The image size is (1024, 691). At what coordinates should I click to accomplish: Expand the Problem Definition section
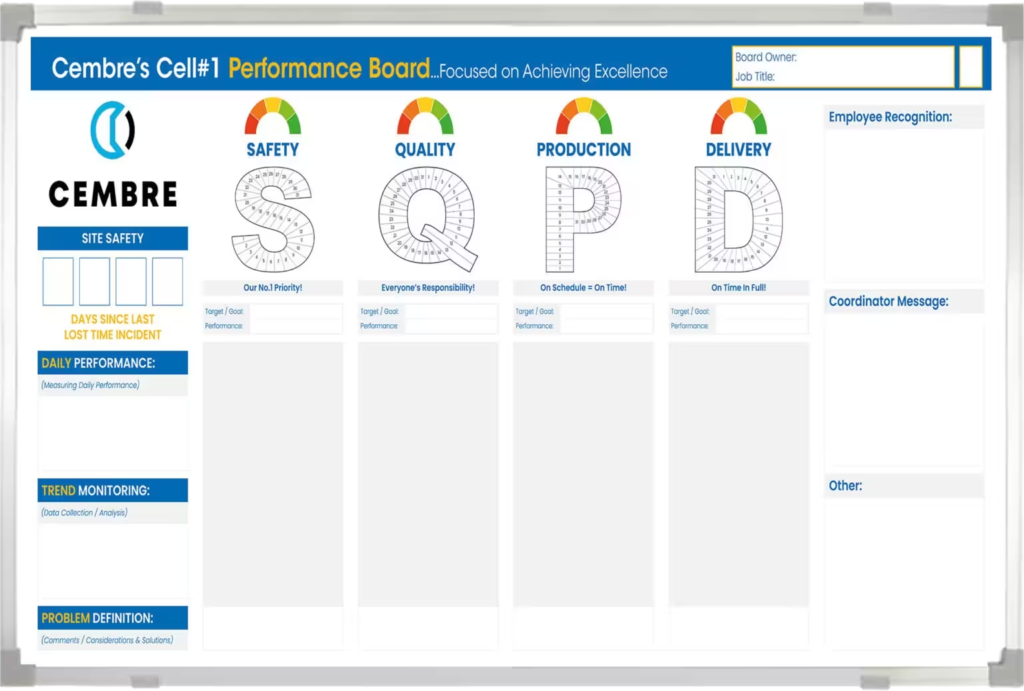click(x=111, y=618)
